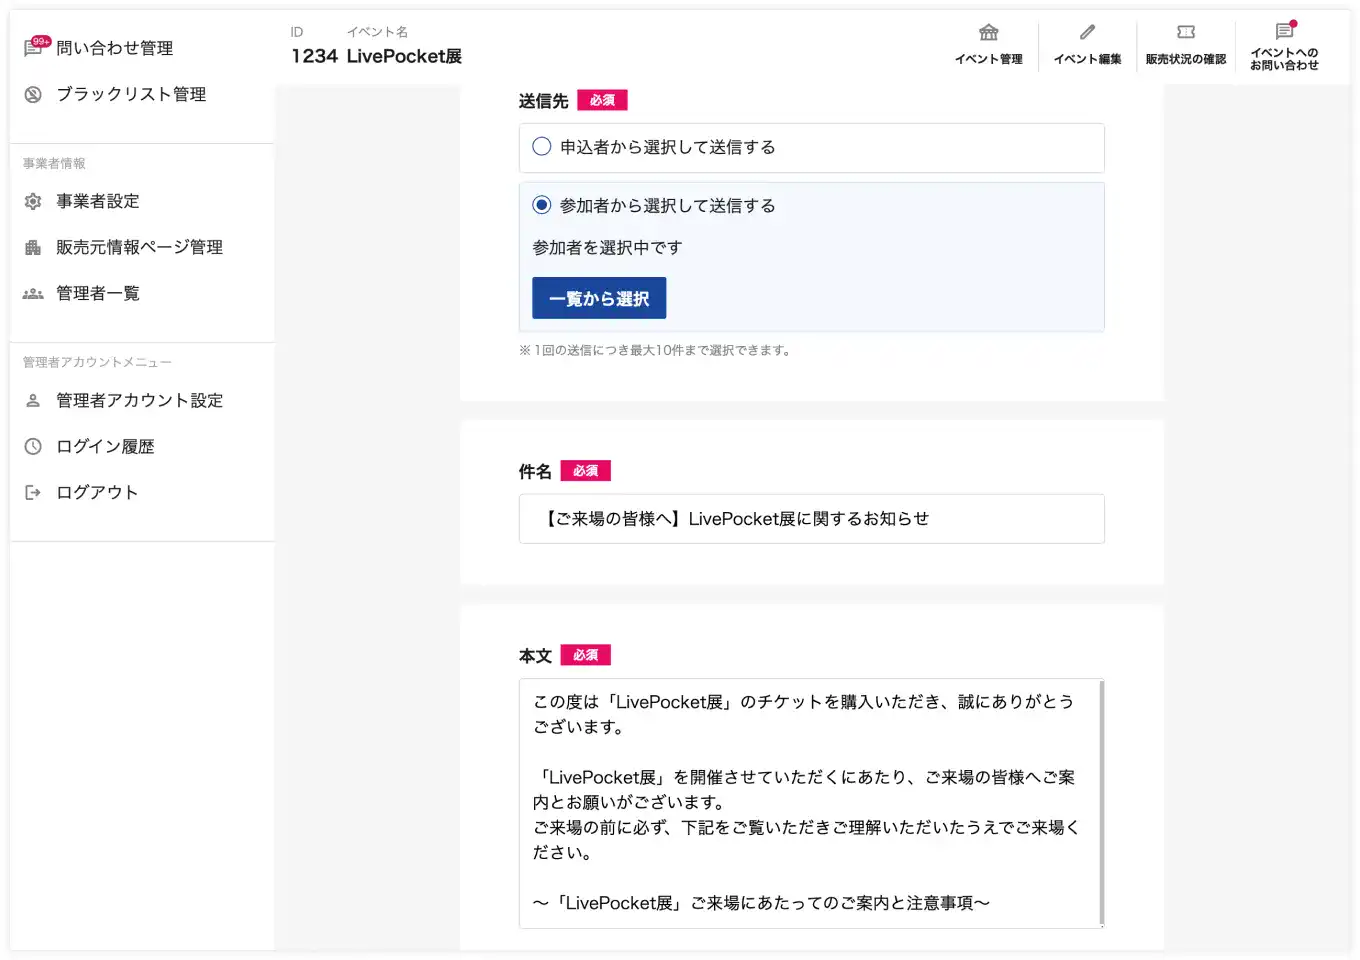
Task: Select 申込者から選択して送信する radio button
Action: point(542,147)
